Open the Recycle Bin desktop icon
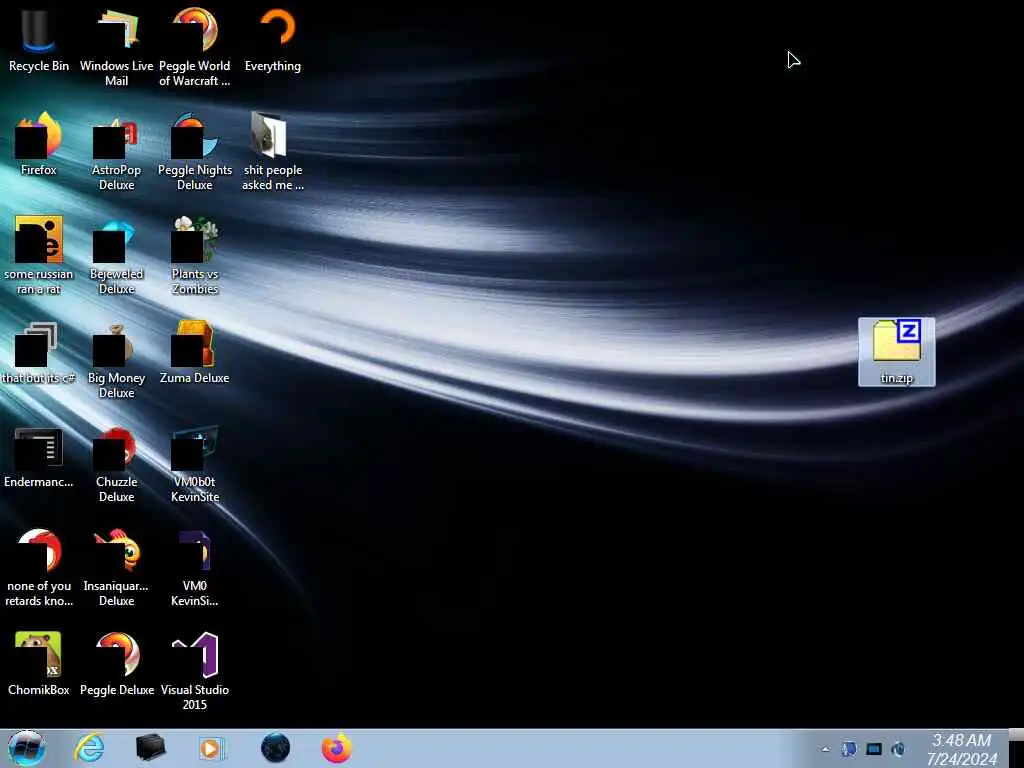The width and height of the screenshot is (1024, 768). tap(39, 40)
